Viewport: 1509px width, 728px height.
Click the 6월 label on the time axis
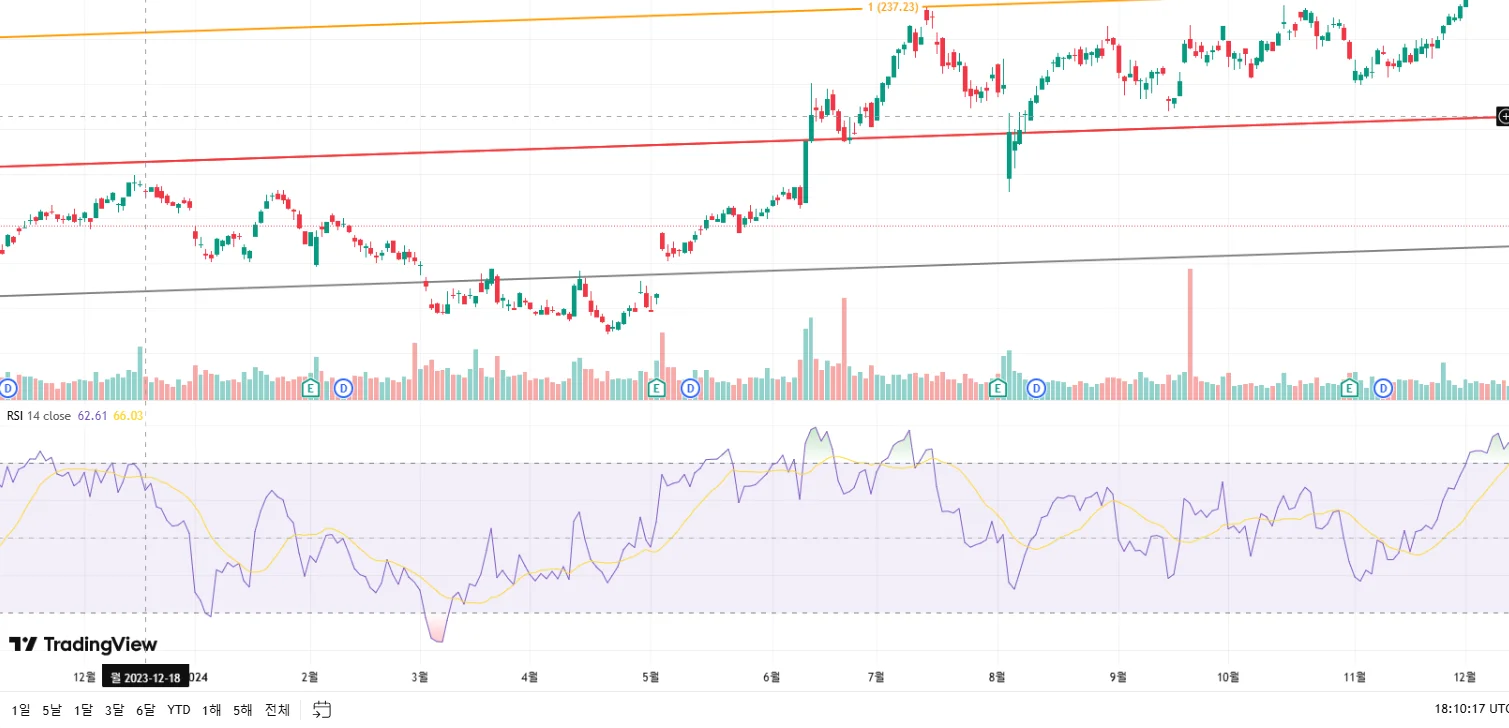(771, 677)
